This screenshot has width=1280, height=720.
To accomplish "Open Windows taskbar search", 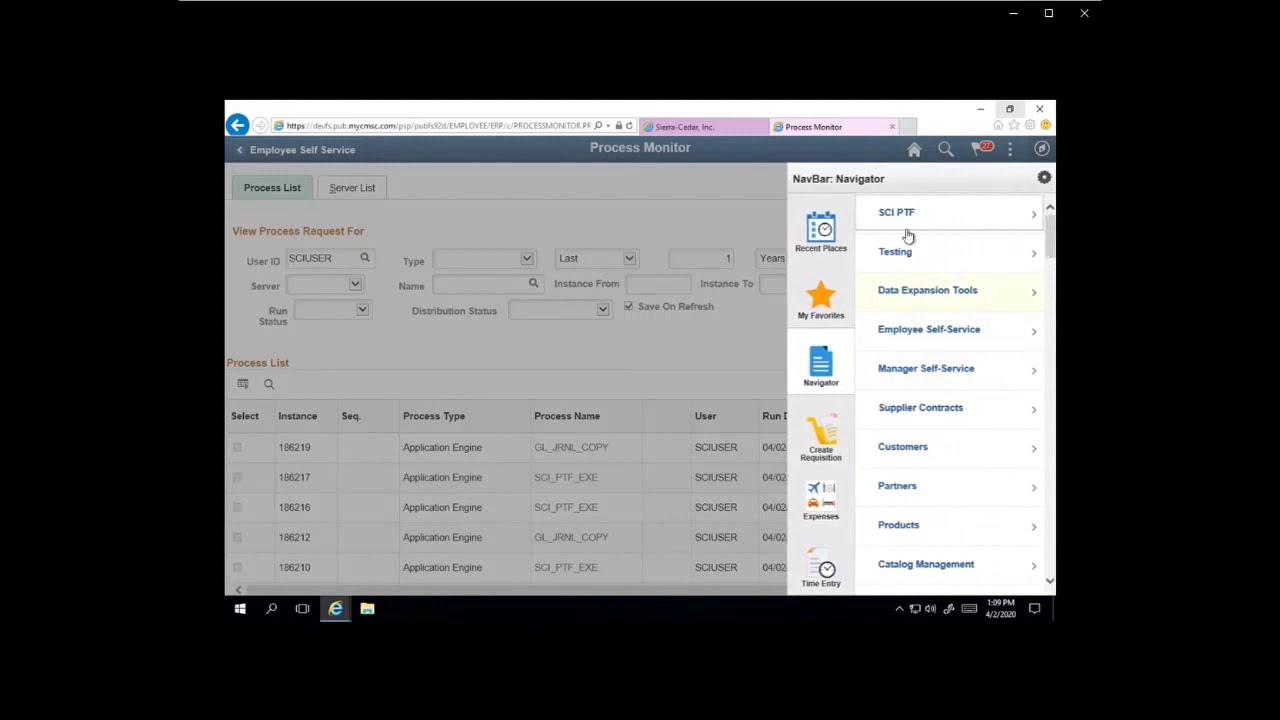I will click(x=271, y=608).
